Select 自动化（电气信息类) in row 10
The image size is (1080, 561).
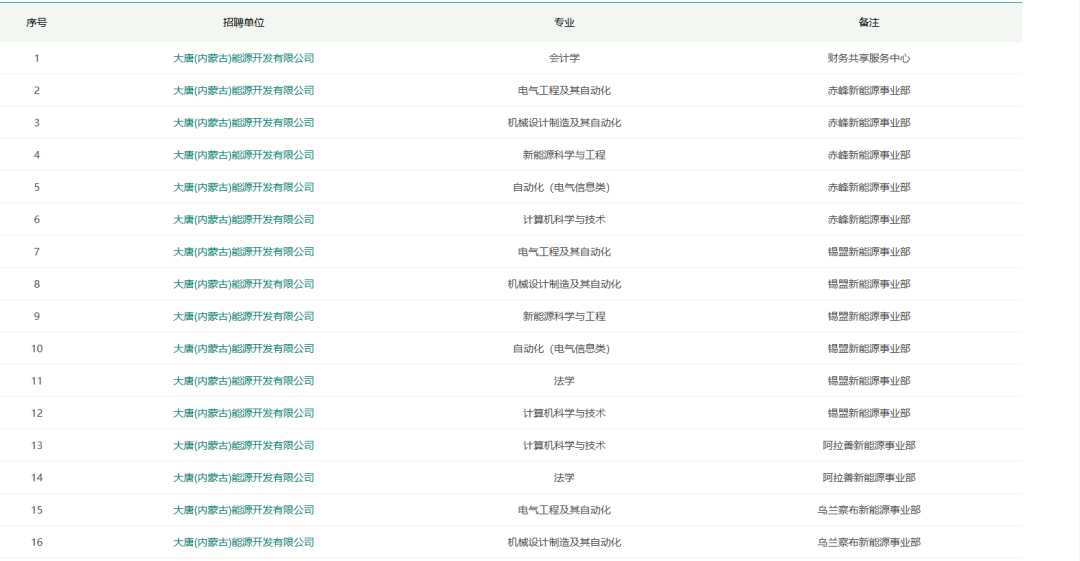[561, 349]
